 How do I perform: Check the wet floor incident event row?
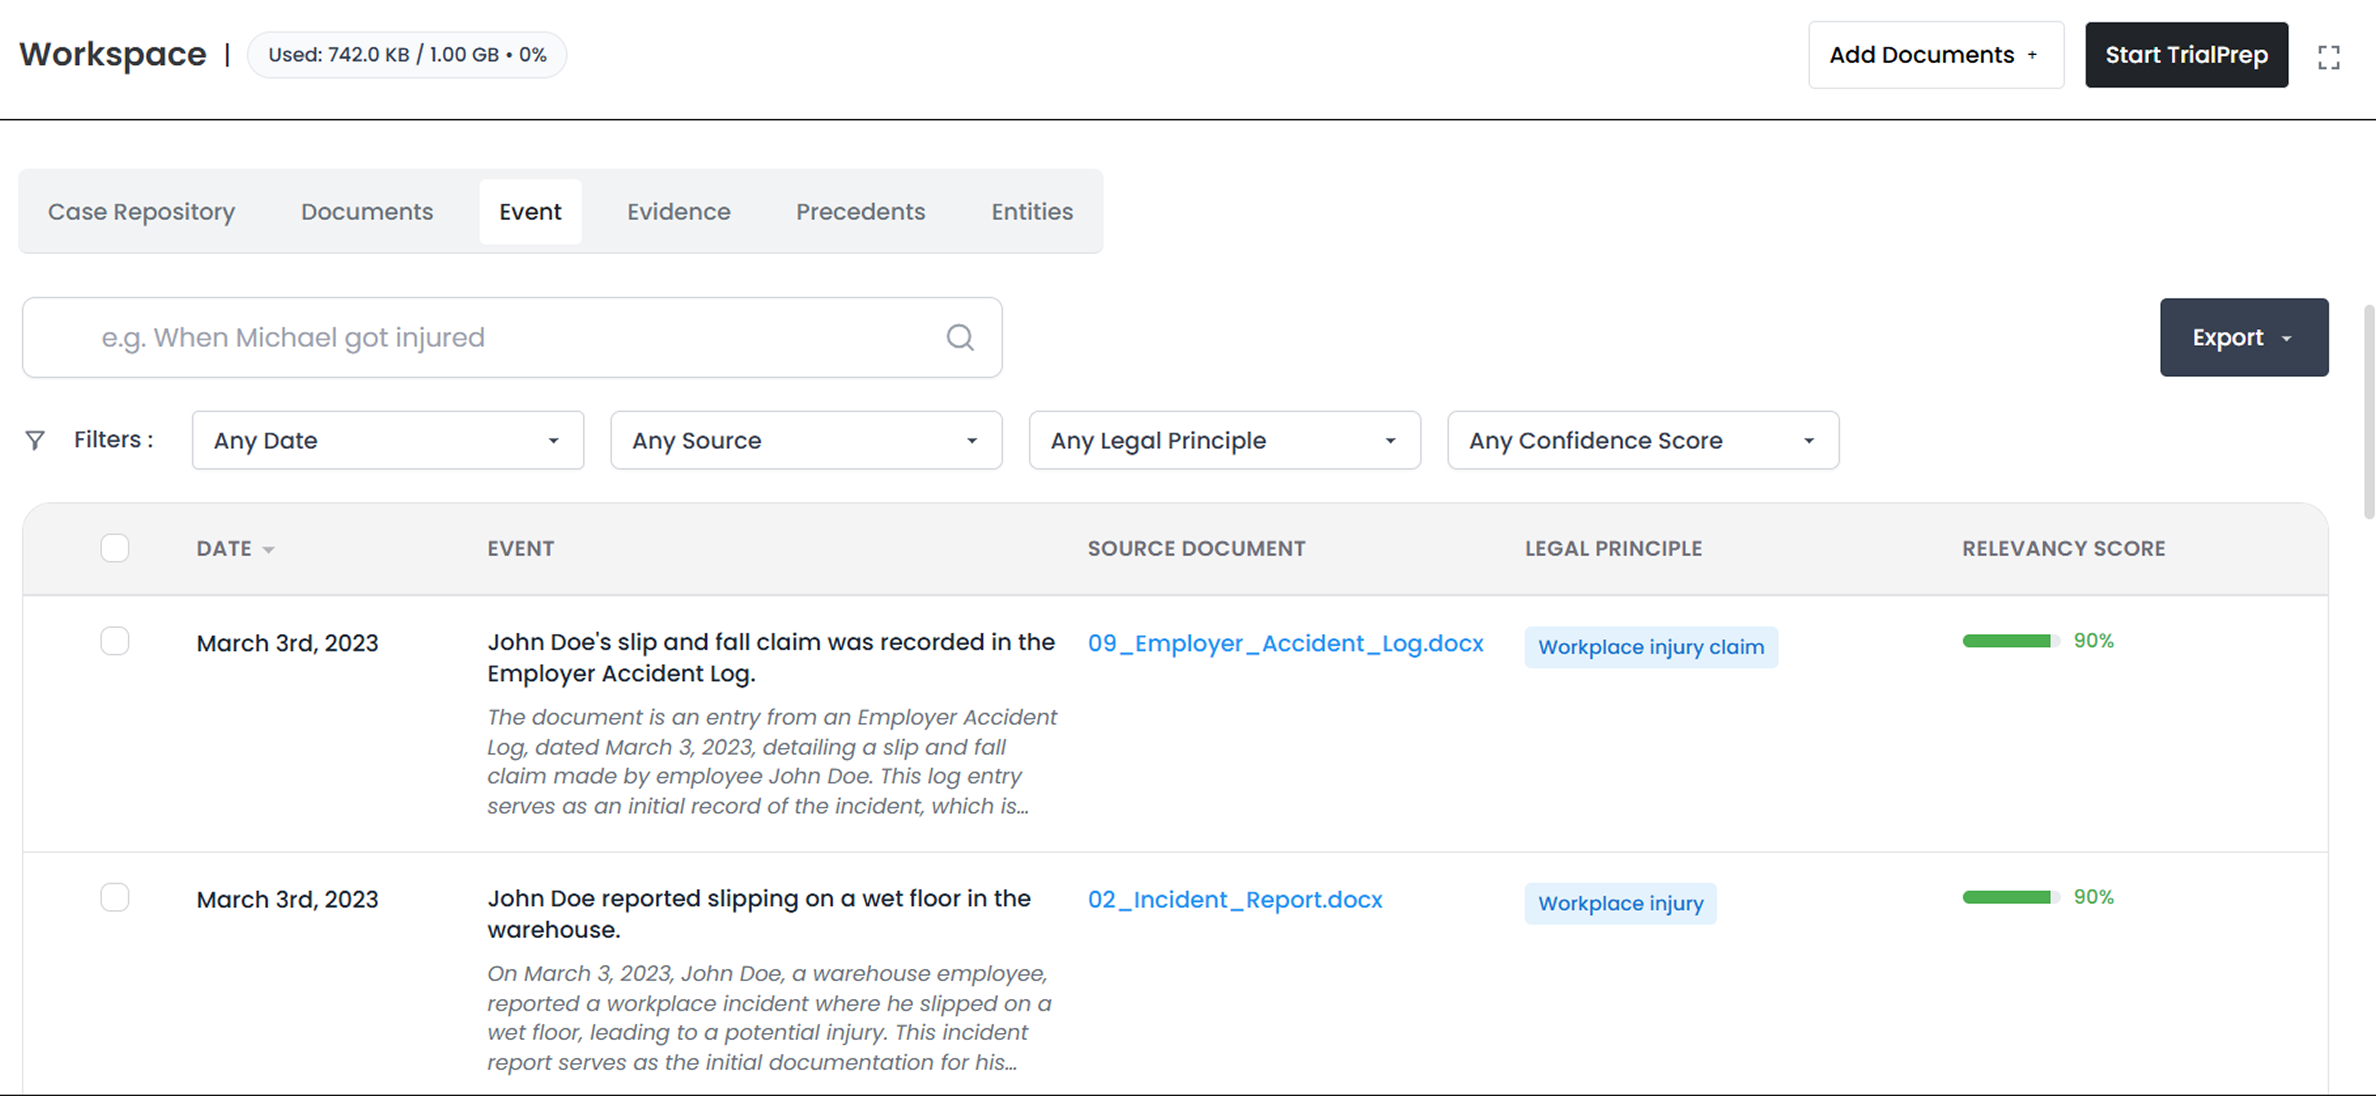tap(115, 897)
